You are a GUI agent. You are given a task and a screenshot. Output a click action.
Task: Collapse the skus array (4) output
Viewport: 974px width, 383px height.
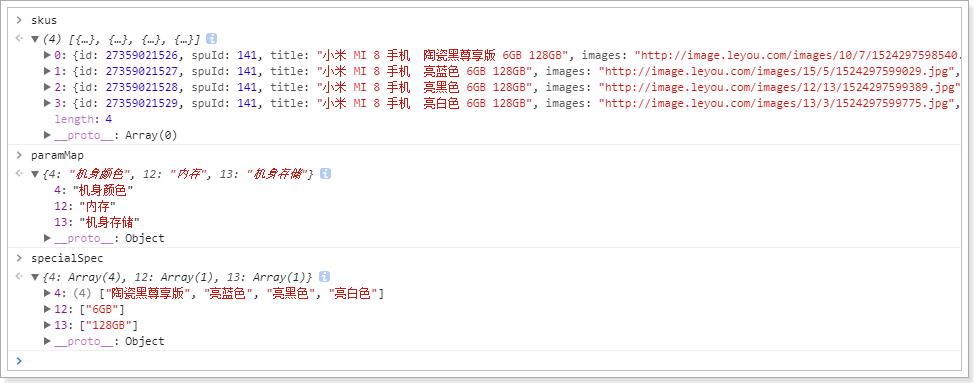[x=35, y=39]
